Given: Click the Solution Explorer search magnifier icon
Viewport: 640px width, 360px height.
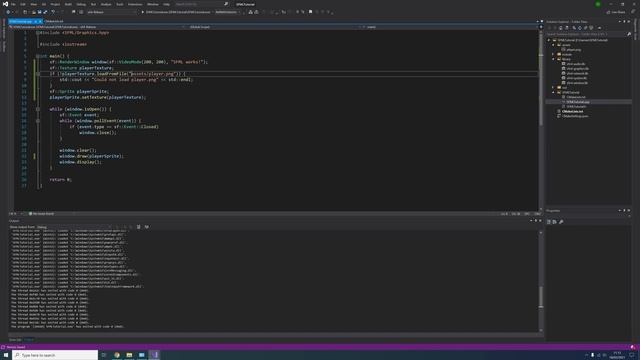Looking at the screenshot, I should [x=629, y=34].
